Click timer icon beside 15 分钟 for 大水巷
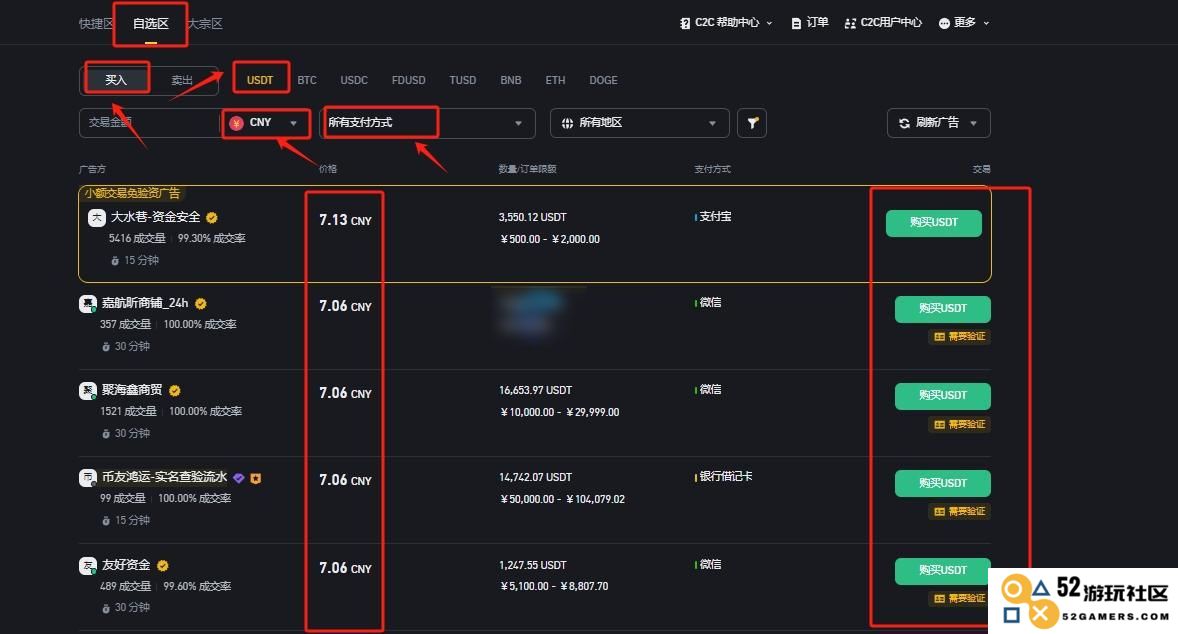This screenshot has width=1178, height=634. coord(115,261)
